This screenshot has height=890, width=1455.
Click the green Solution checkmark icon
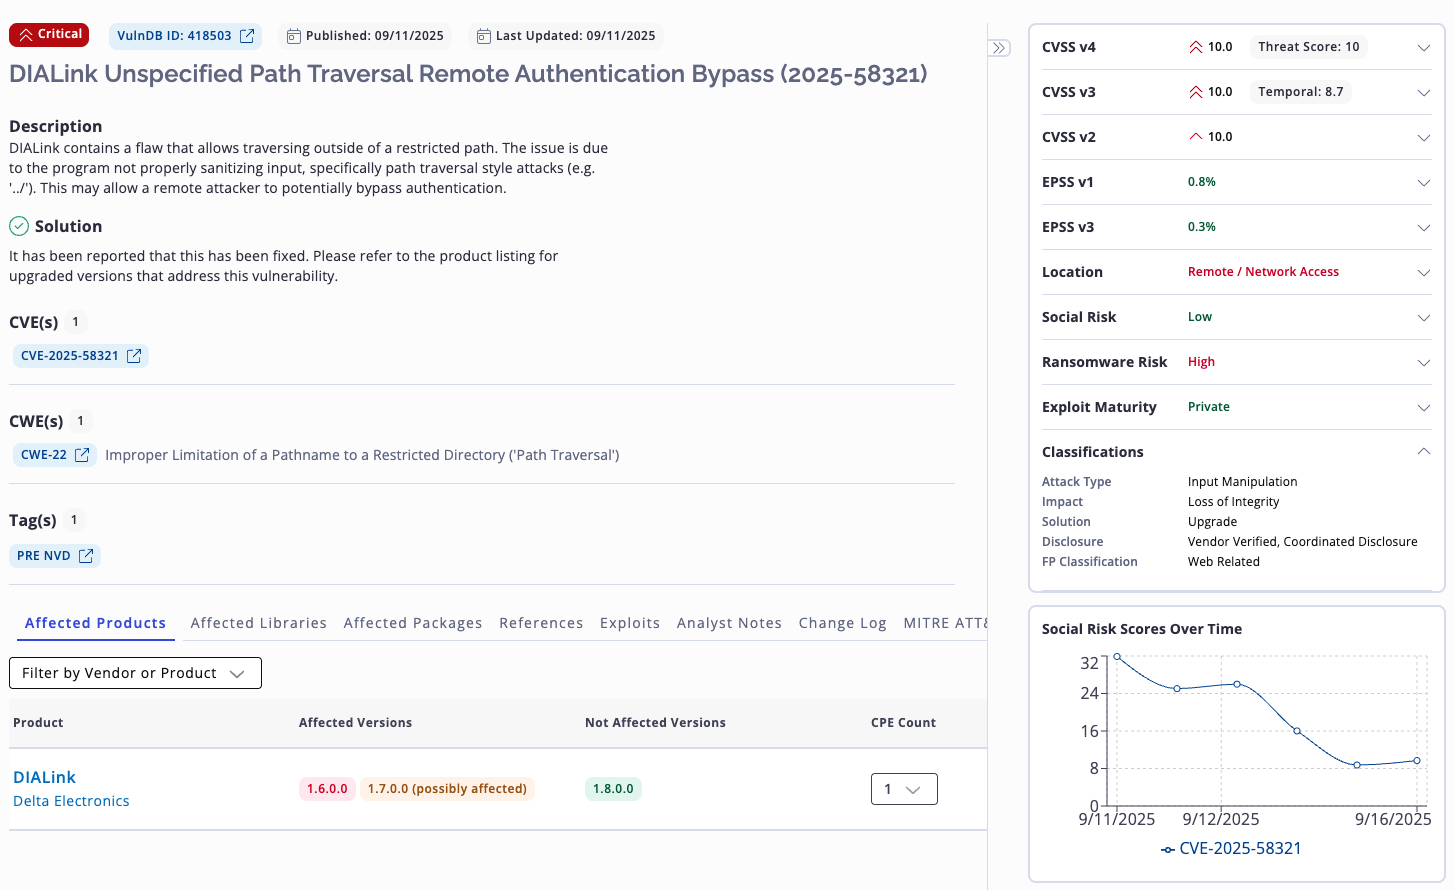19,226
